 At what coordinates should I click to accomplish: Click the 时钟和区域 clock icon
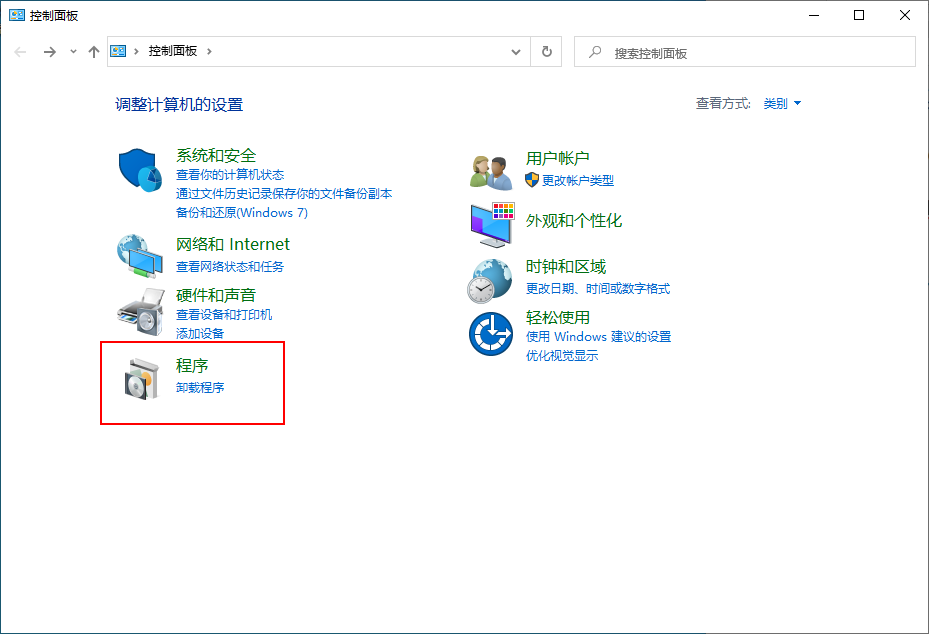point(489,279)
